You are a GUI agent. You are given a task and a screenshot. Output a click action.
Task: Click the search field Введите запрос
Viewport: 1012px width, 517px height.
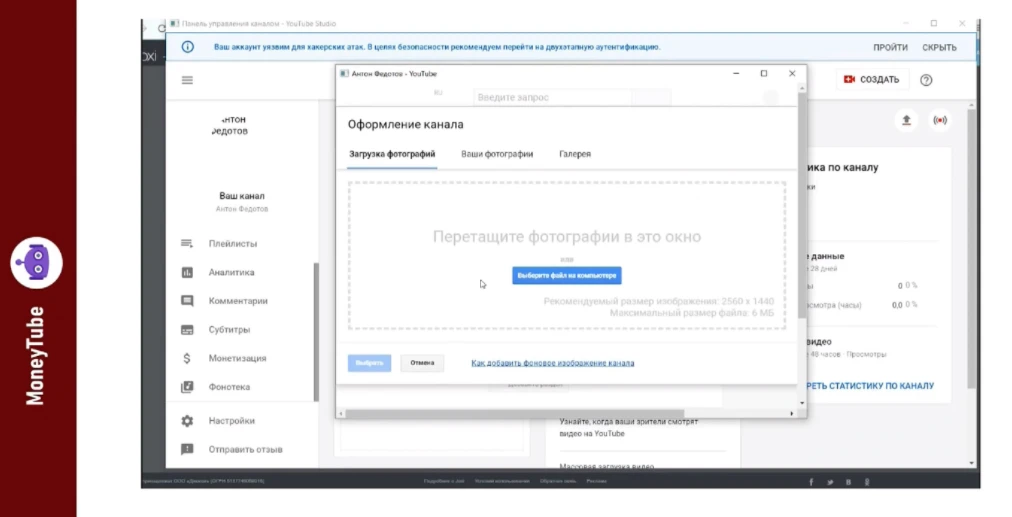(x=552, y=97)
